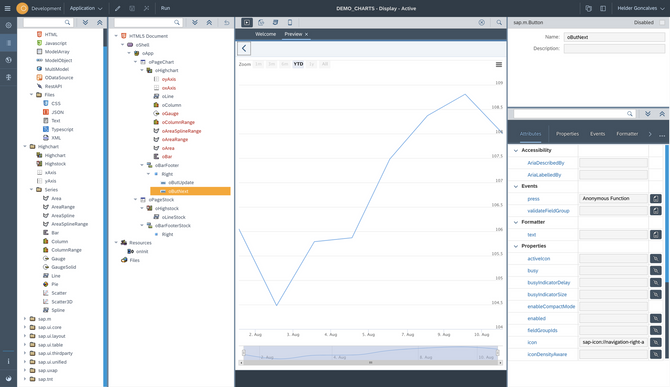Open function editor for press event

tap(655, 198)
